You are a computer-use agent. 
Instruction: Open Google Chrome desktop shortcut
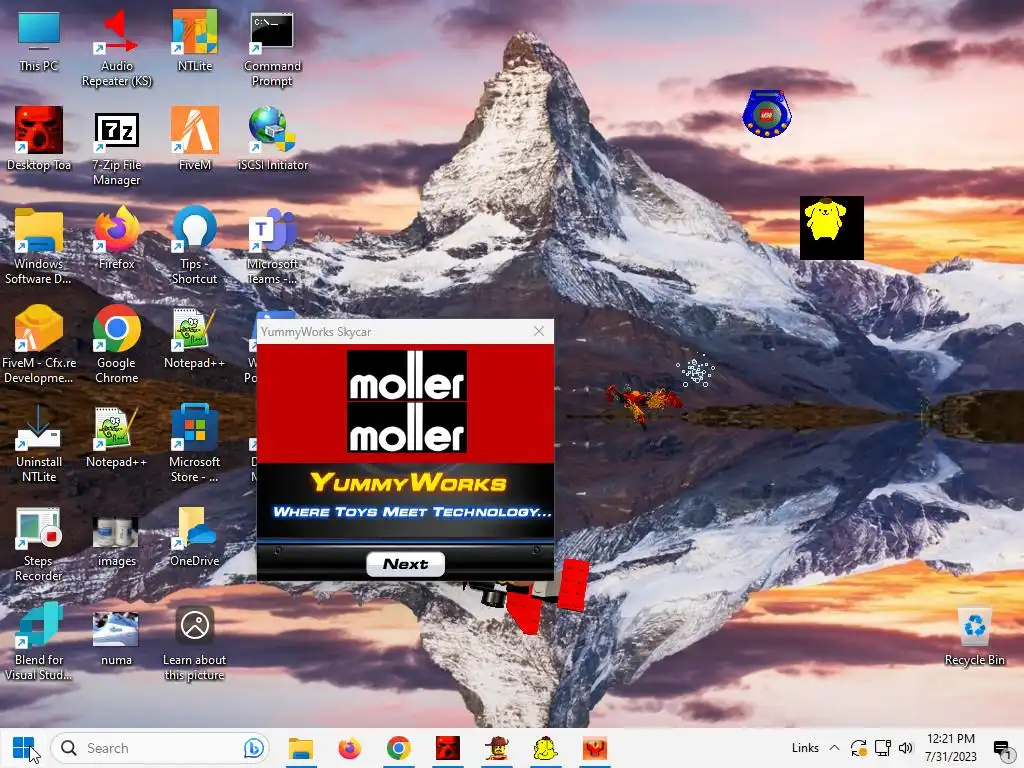click(x=117, y=345)
